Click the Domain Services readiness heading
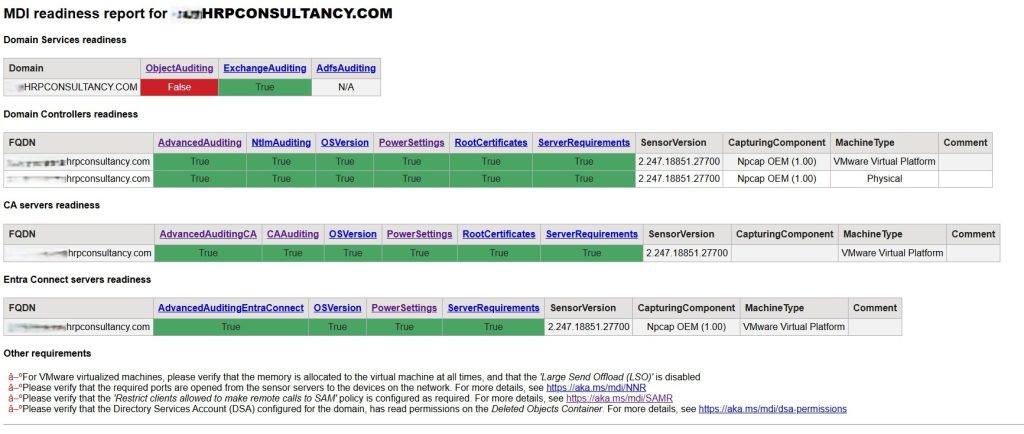The image size is (1024, 434). click(65, 40)
